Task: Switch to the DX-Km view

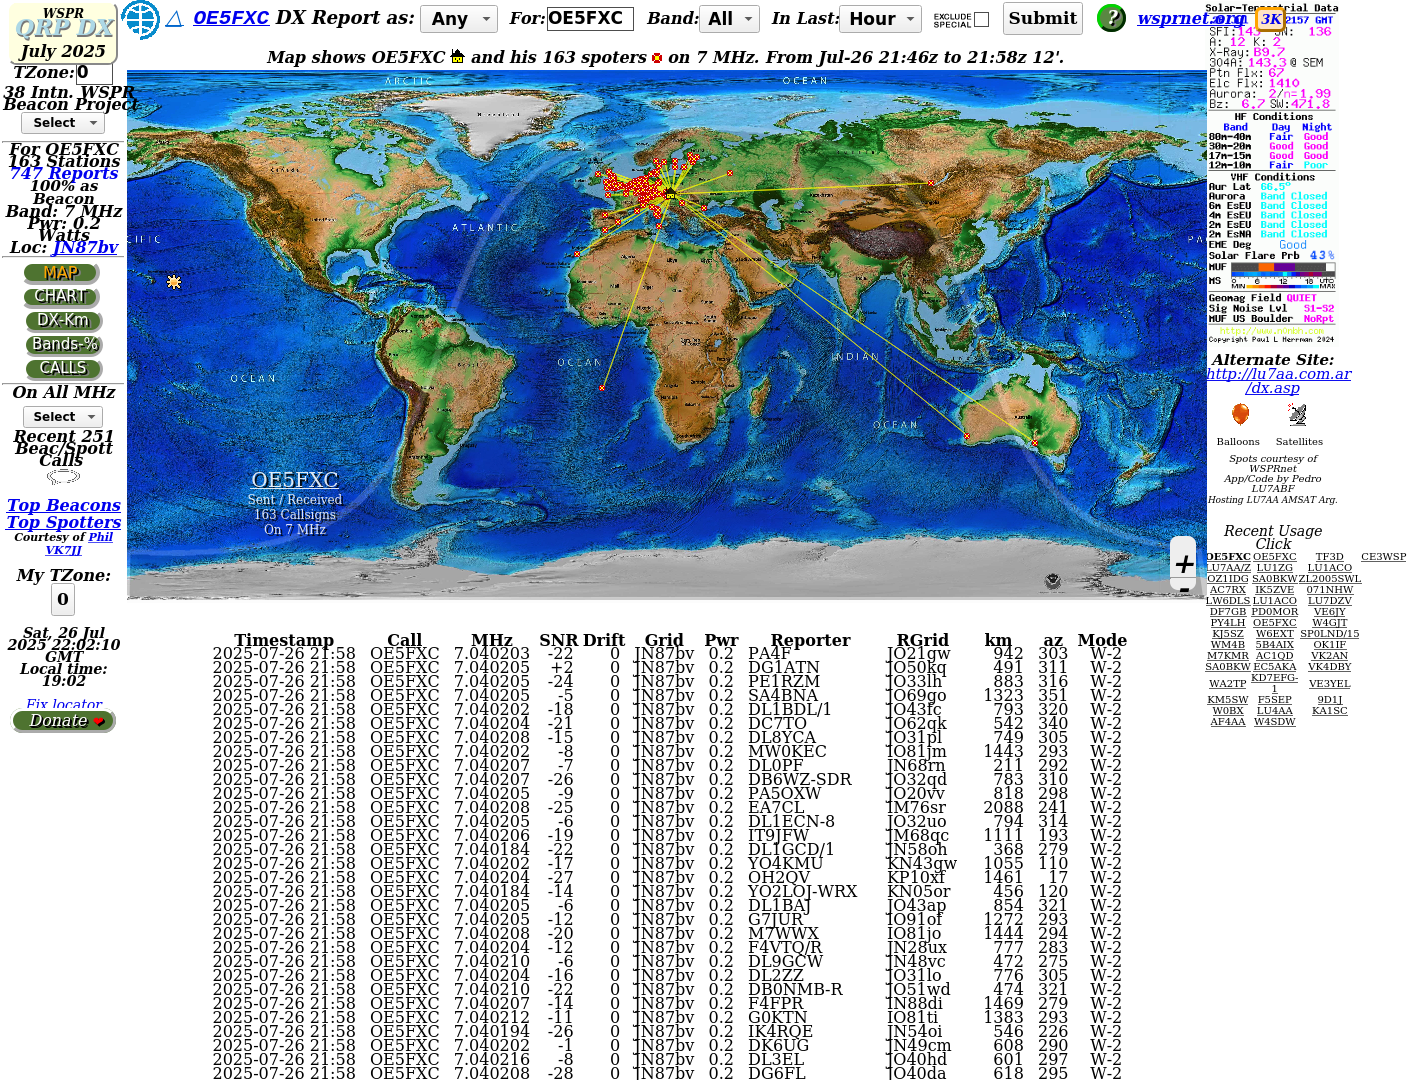Action: point(63,321)
